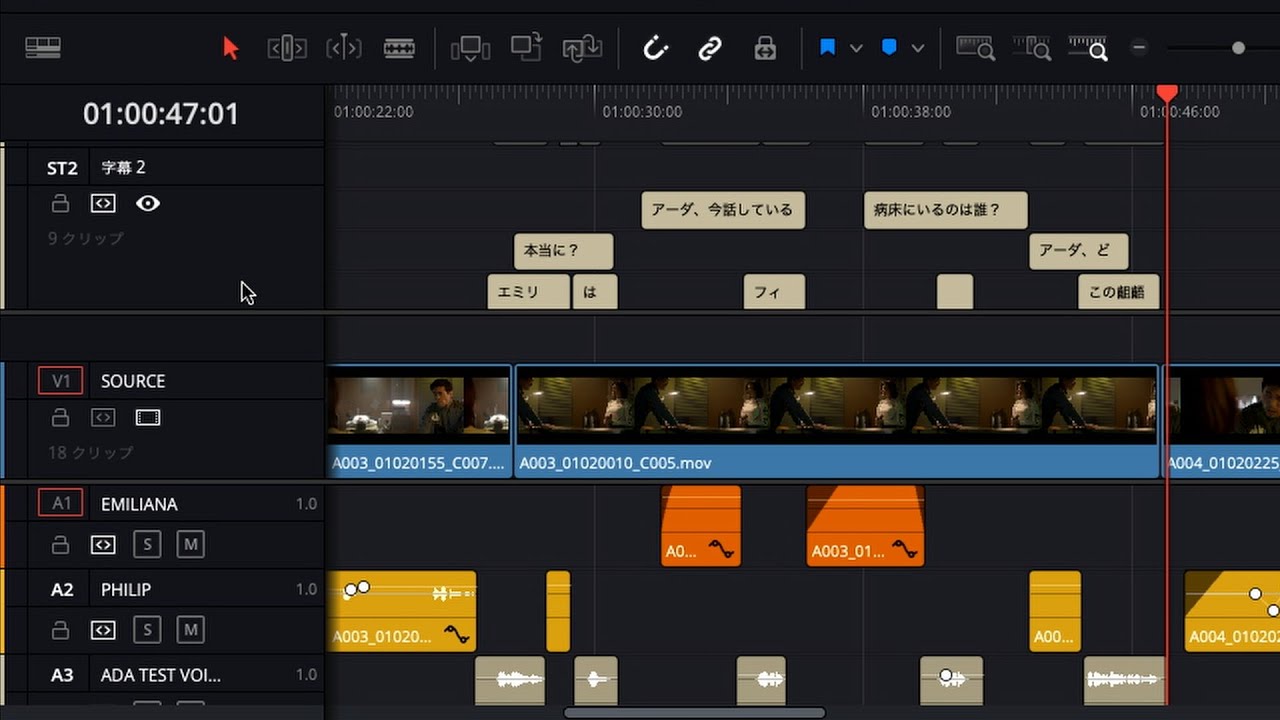Image resolution: width=1280 pixels, height=720 pixels.
Task: Mute the EMILIANA audio track
Action: (x=190, y=545)
